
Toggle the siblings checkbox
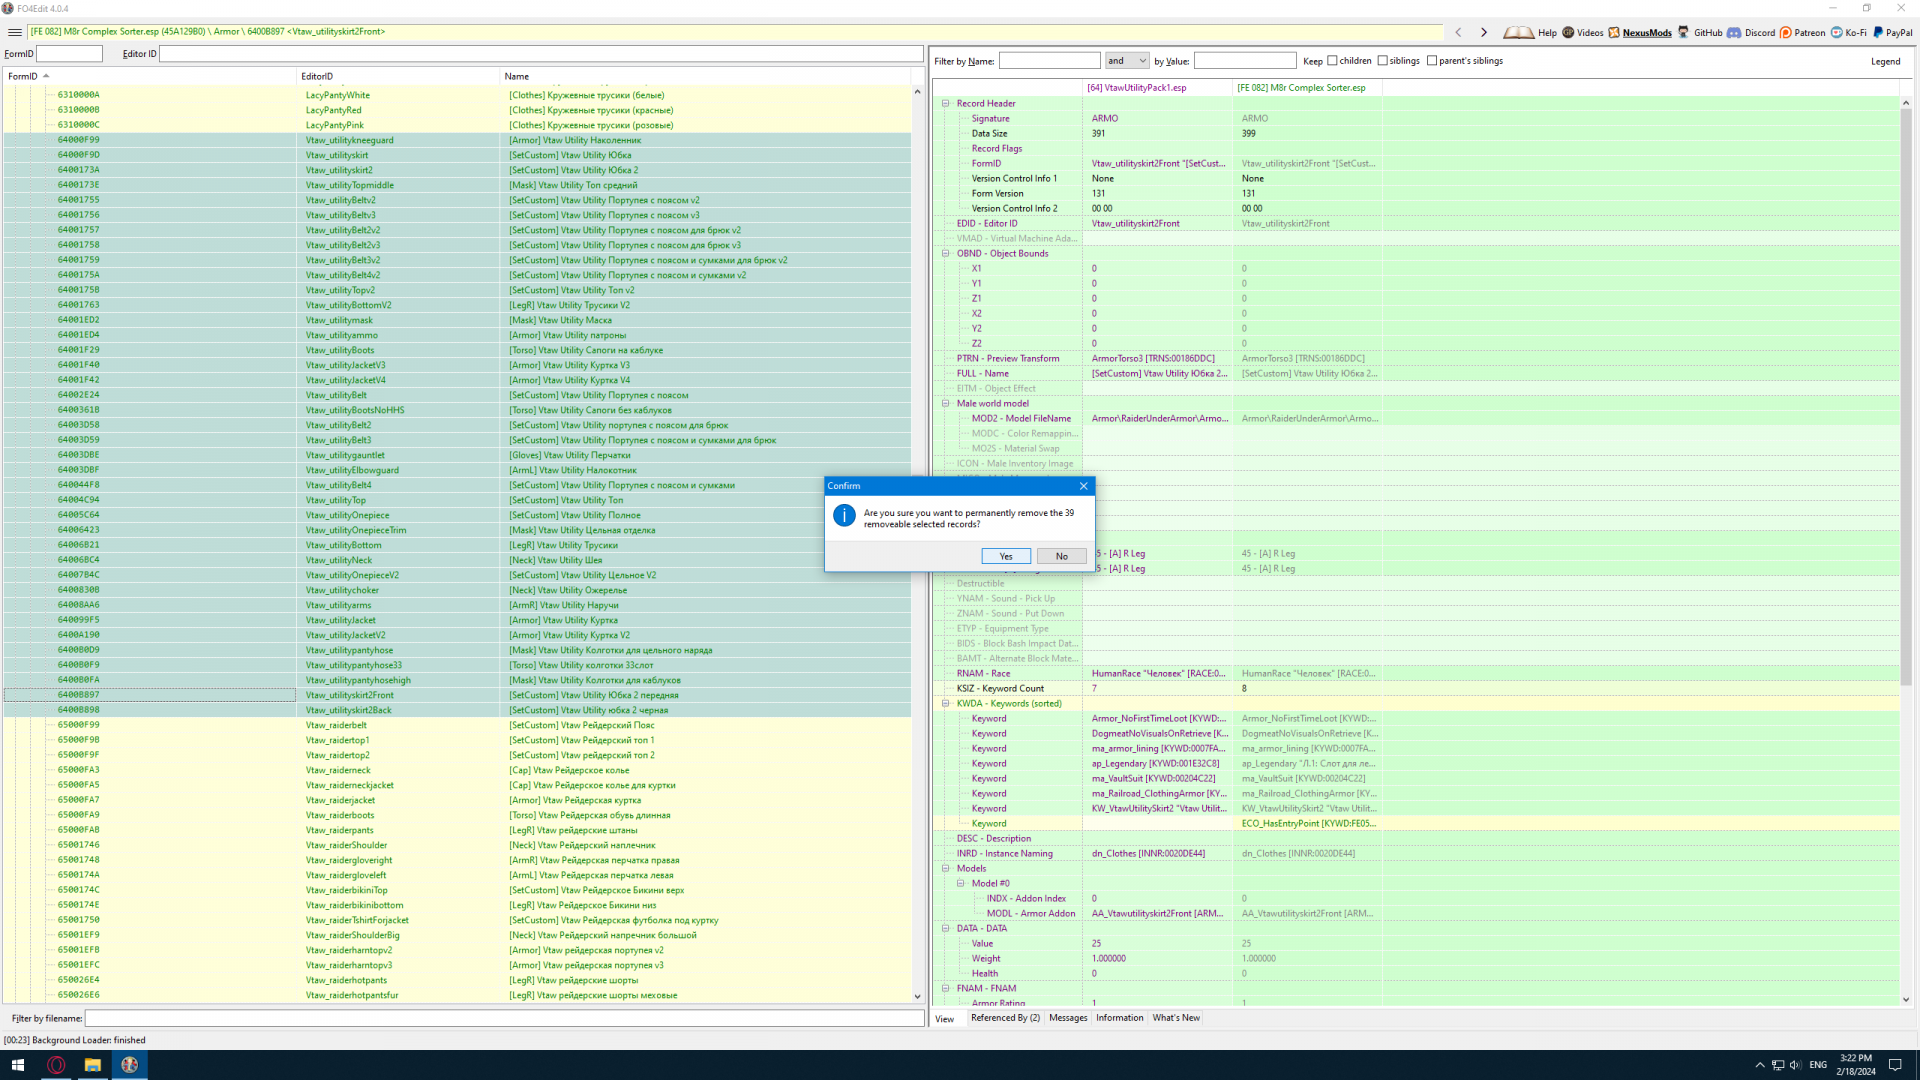1382,61
